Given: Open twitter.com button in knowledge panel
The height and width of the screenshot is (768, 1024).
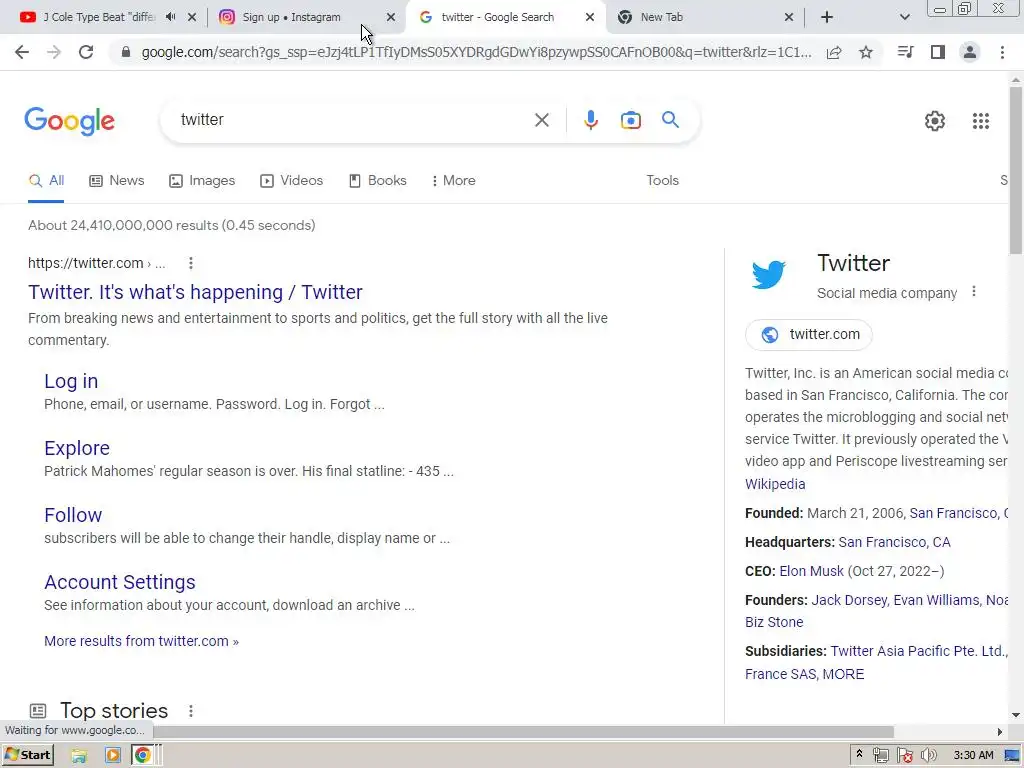Looking at the screenshot, I should point(808,334).
